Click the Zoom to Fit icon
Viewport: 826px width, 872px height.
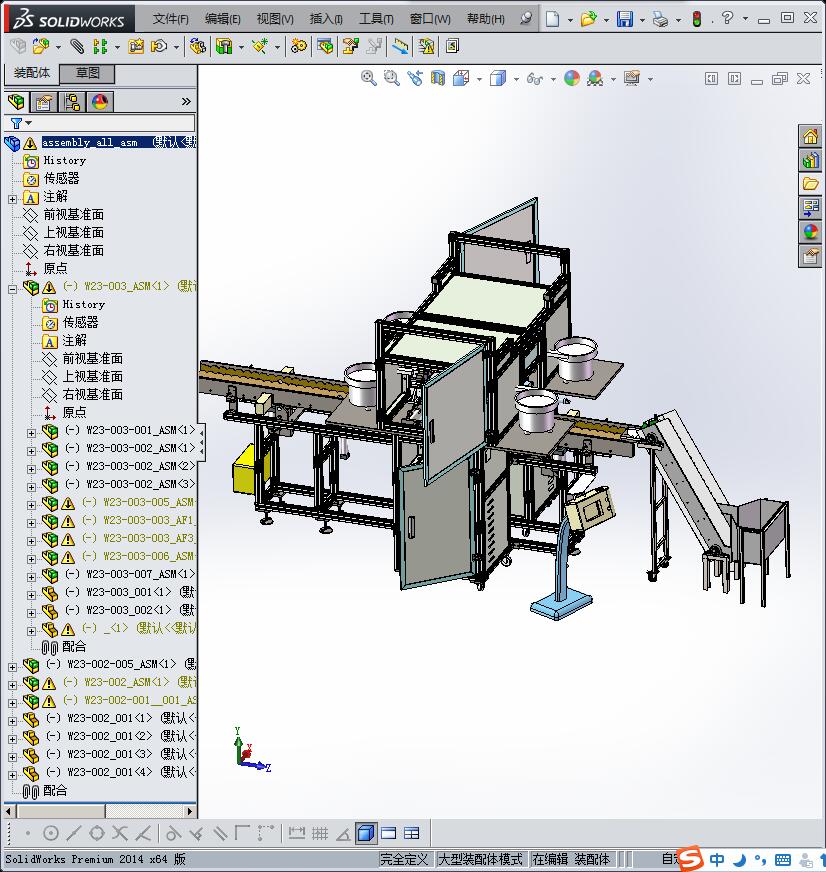click(x=369, y=78)
